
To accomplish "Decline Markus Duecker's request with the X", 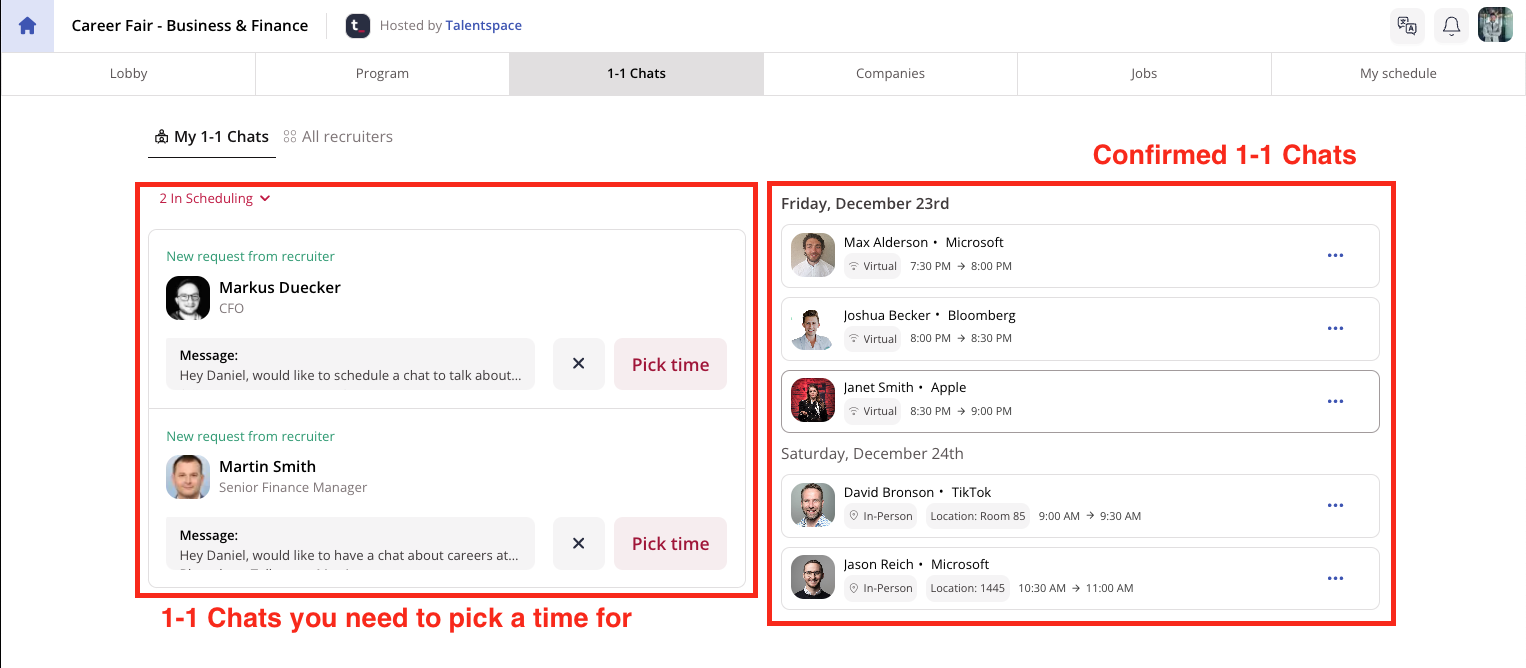I will click(x=578, y=364).
